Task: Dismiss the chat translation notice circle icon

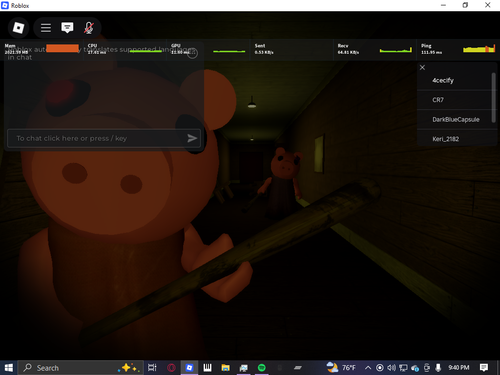Action: tap(192, 53)
